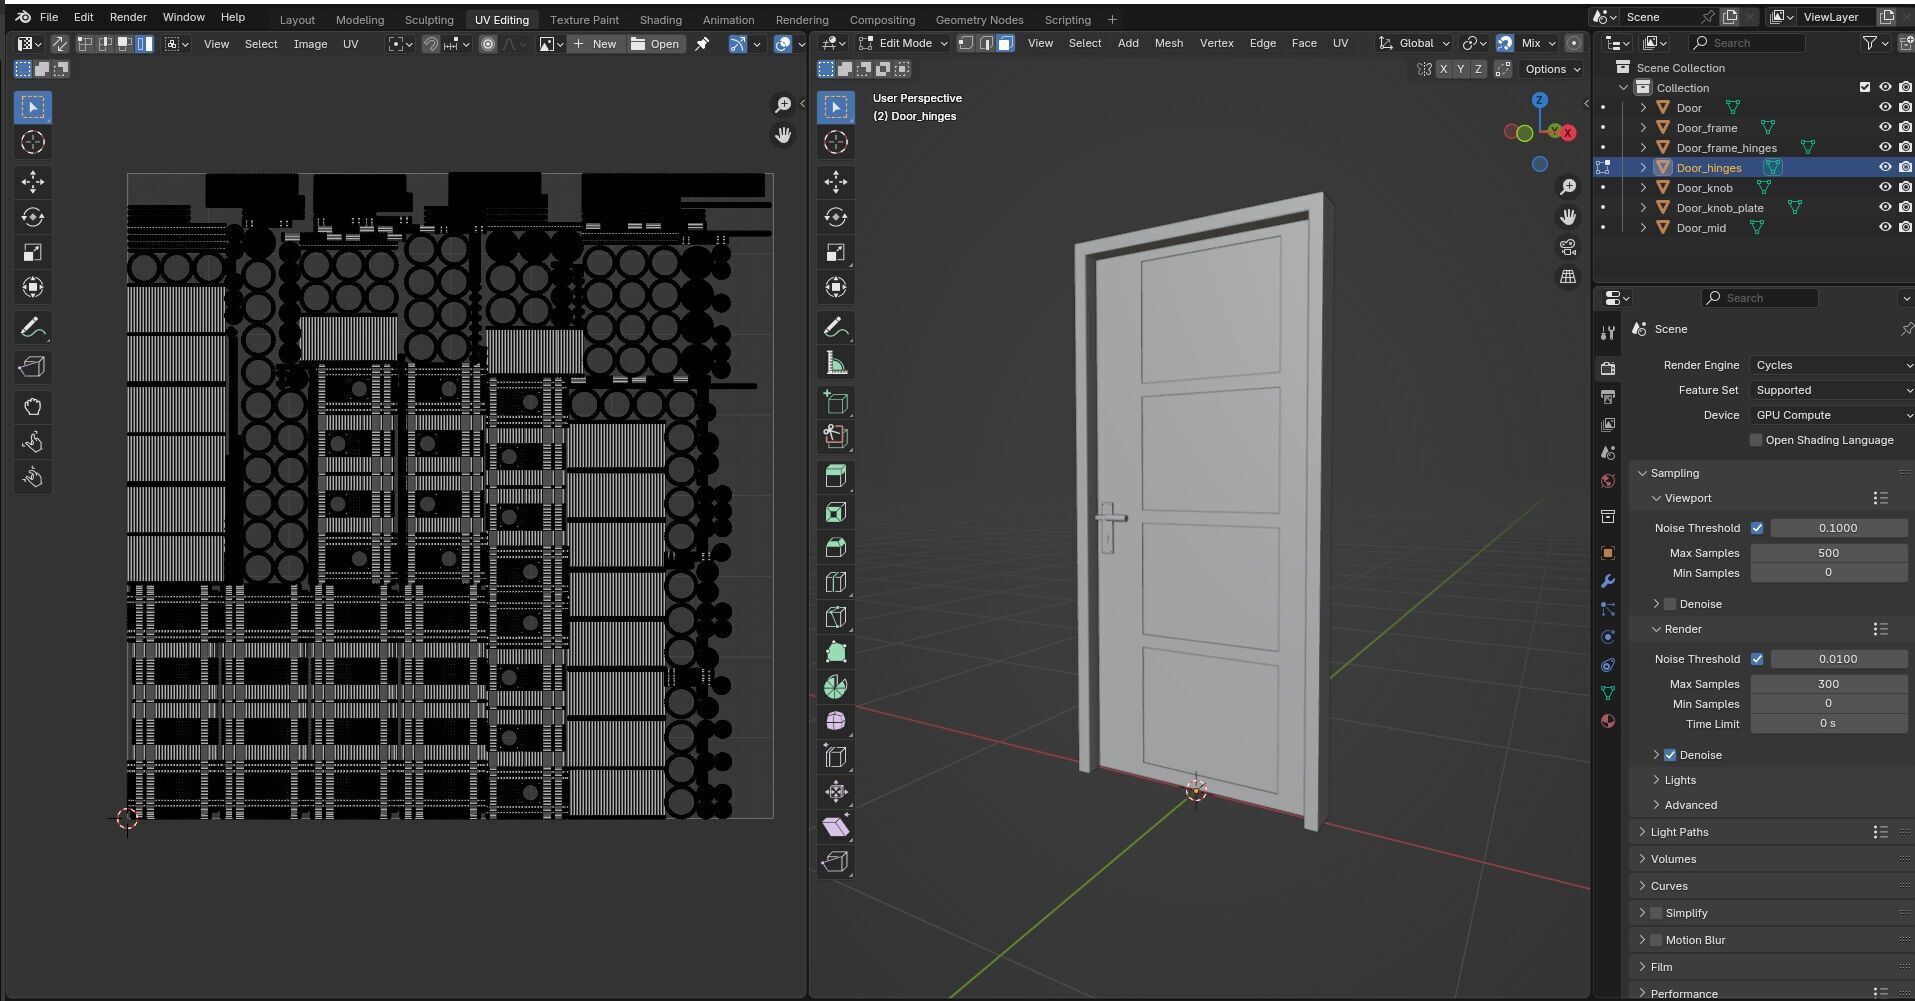Screen dimensions: 1915x1001
Task: Select the Extrude Region tool
Action: 836,477
